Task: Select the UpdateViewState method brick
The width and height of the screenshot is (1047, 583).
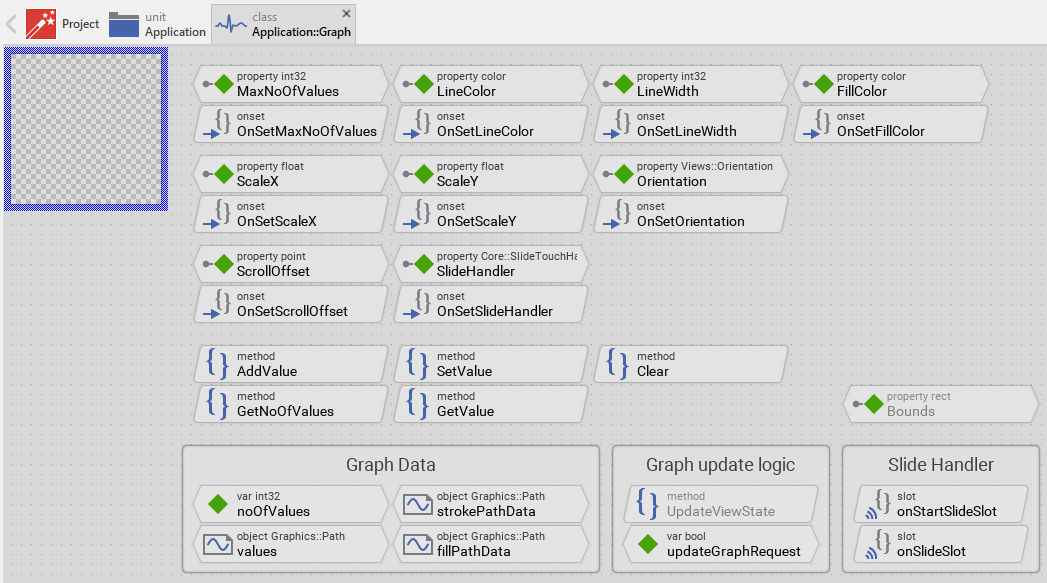Action: [720, 504]
